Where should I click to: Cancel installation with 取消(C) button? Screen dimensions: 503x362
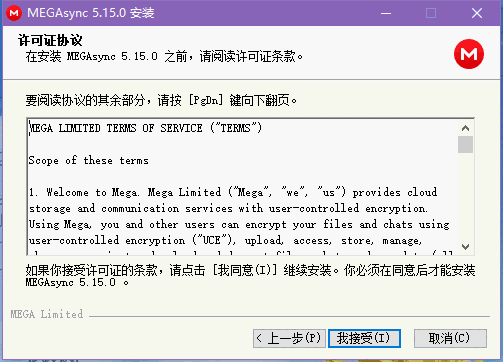pos(450,338)
